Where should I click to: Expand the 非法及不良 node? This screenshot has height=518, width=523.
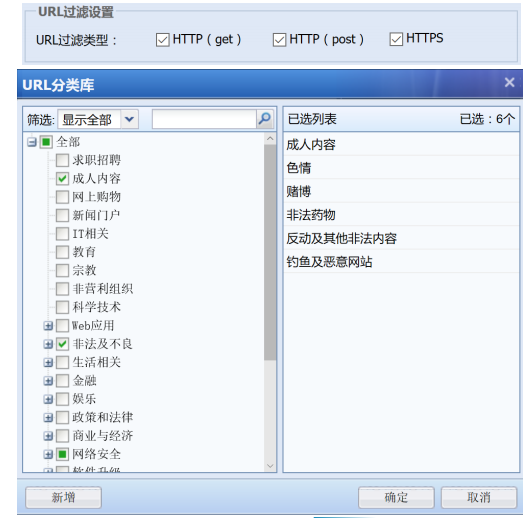pos(48,344)
